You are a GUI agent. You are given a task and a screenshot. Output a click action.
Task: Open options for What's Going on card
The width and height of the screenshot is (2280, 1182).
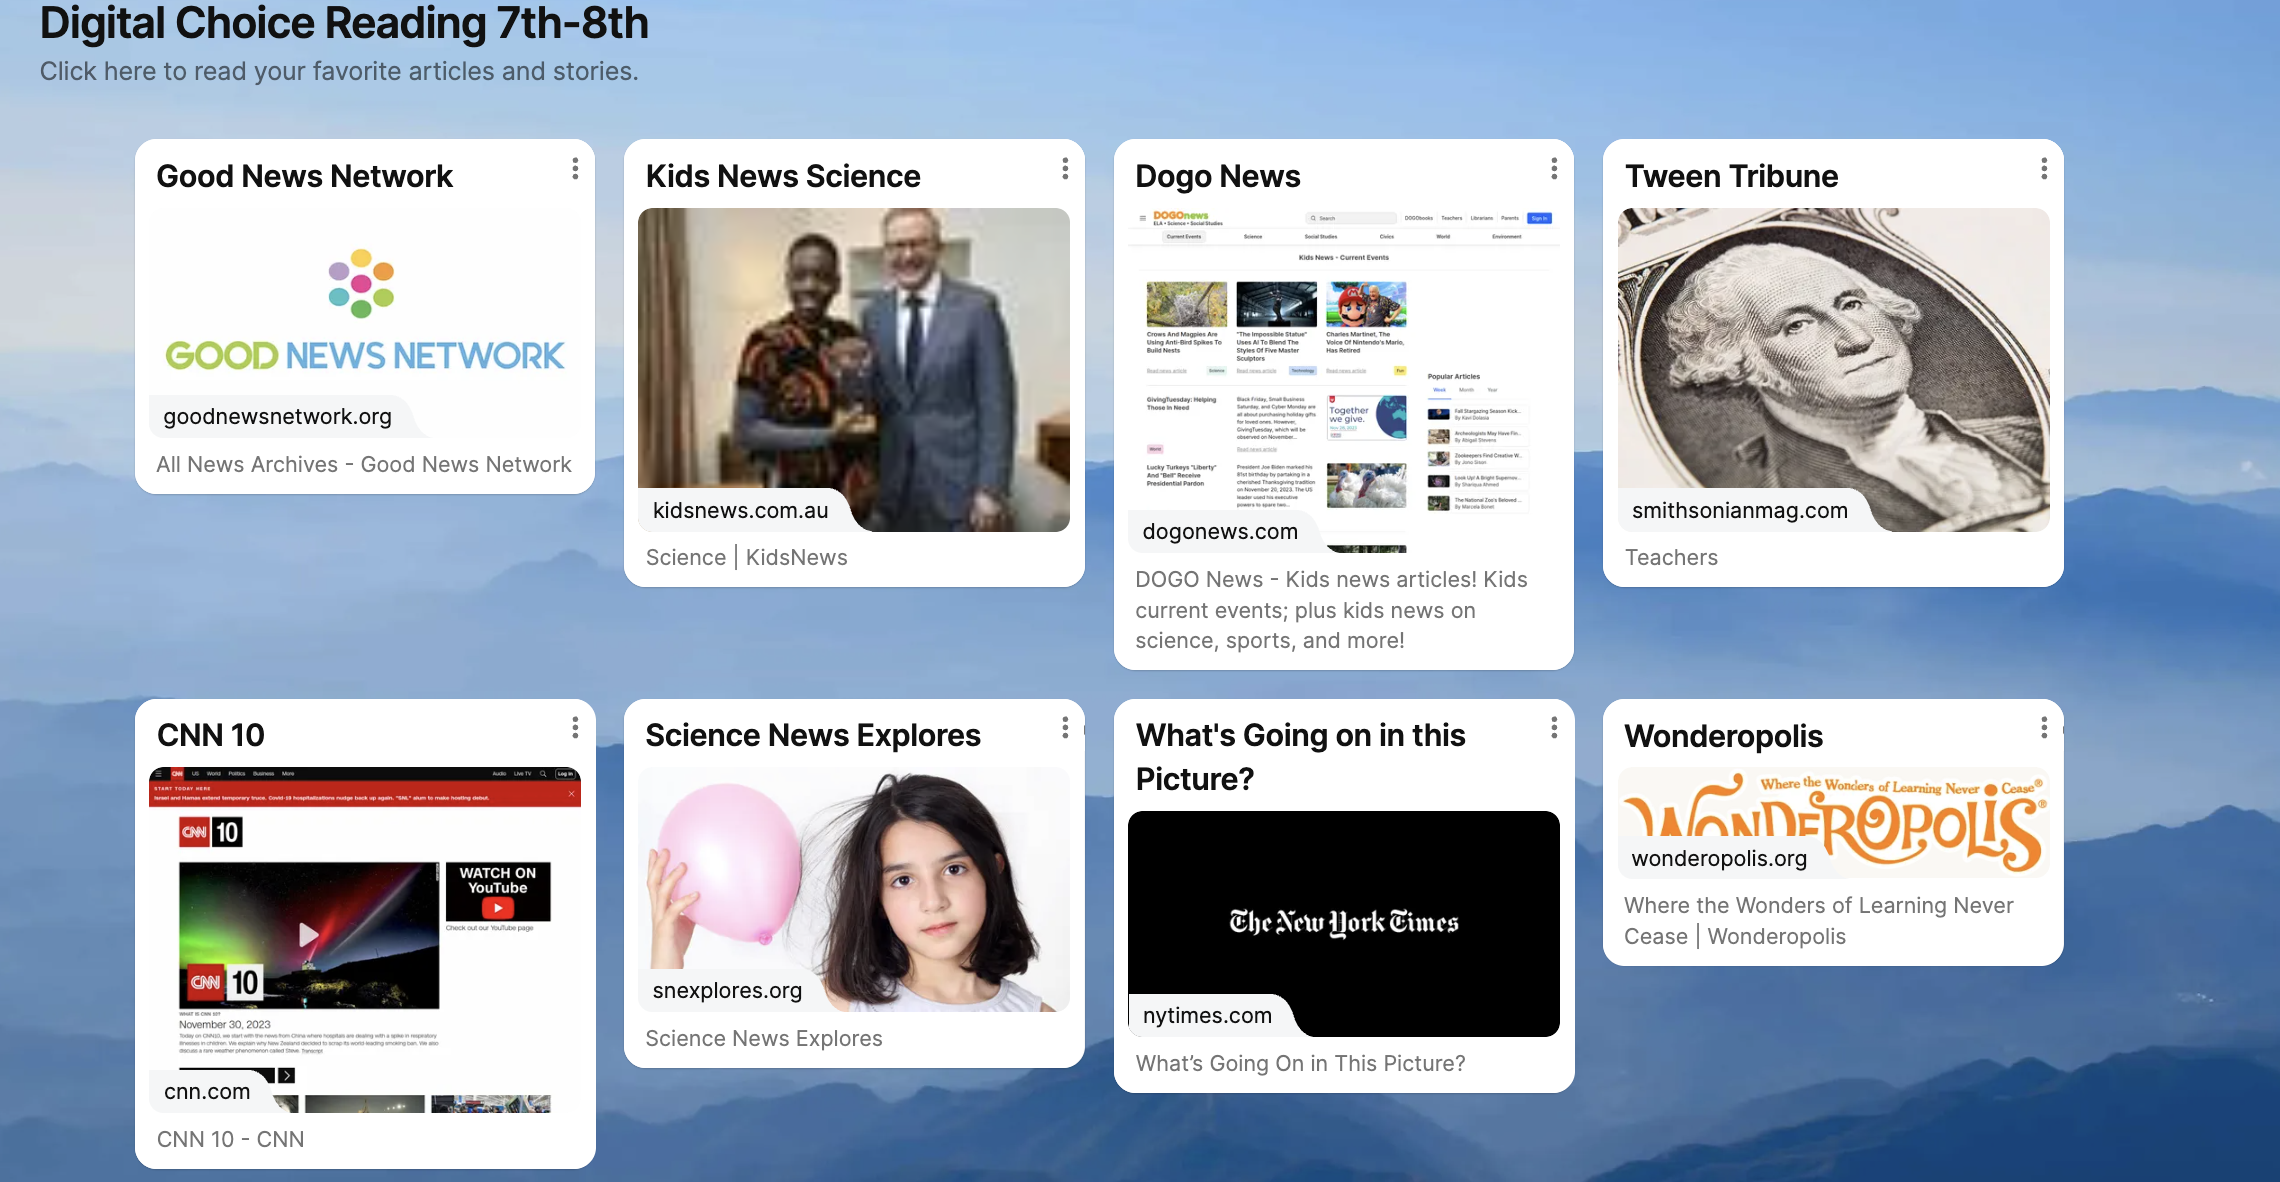(1554, 728)
